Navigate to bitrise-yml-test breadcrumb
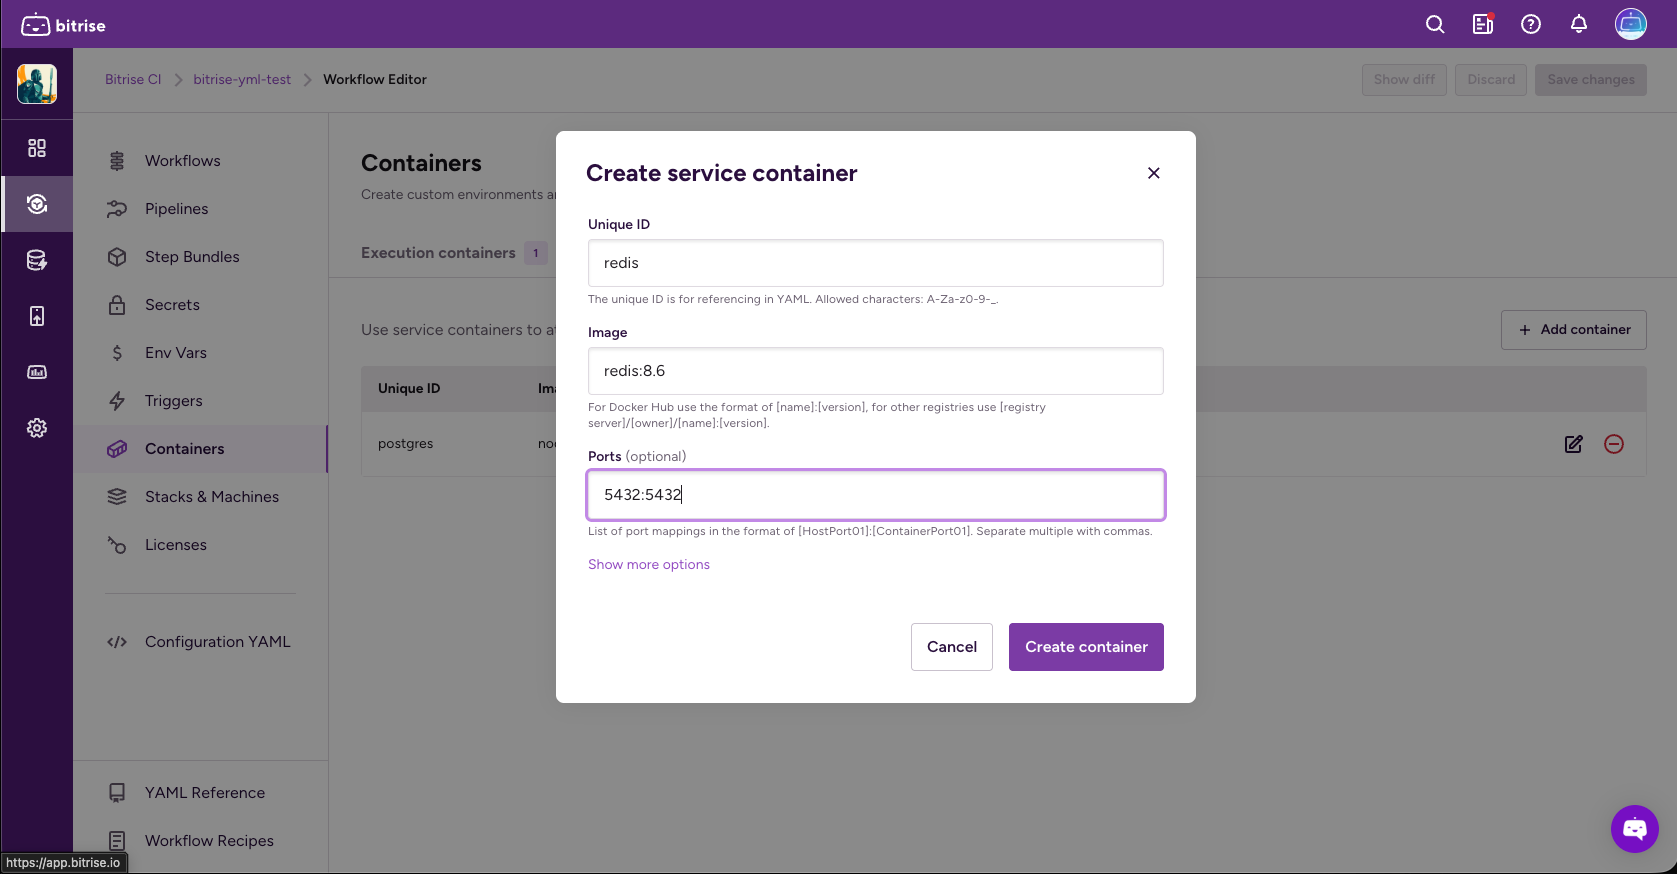Image resolution: width=1677 pixels, height=874 pixels. click(x=242, y=80)
